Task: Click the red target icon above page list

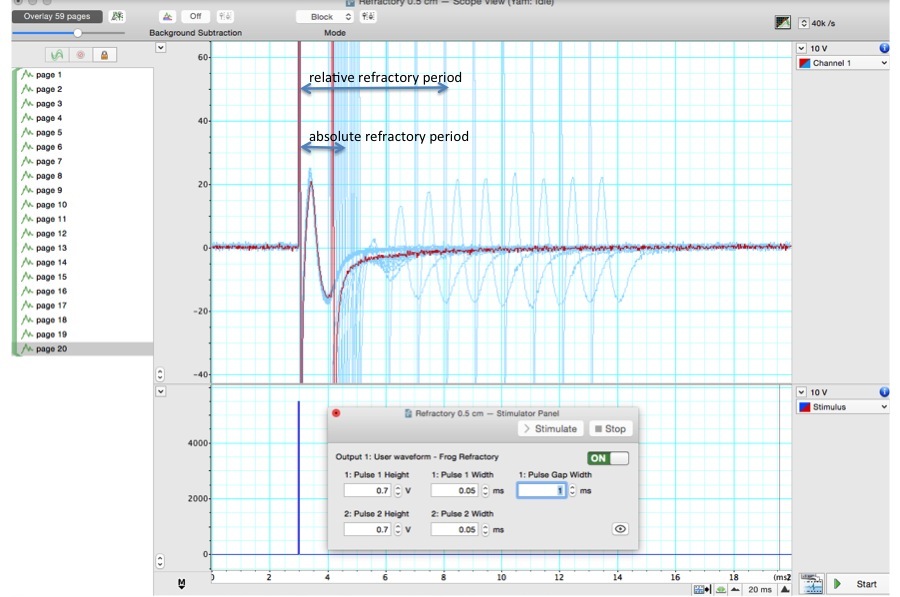Action: click(x=79, y=55)
